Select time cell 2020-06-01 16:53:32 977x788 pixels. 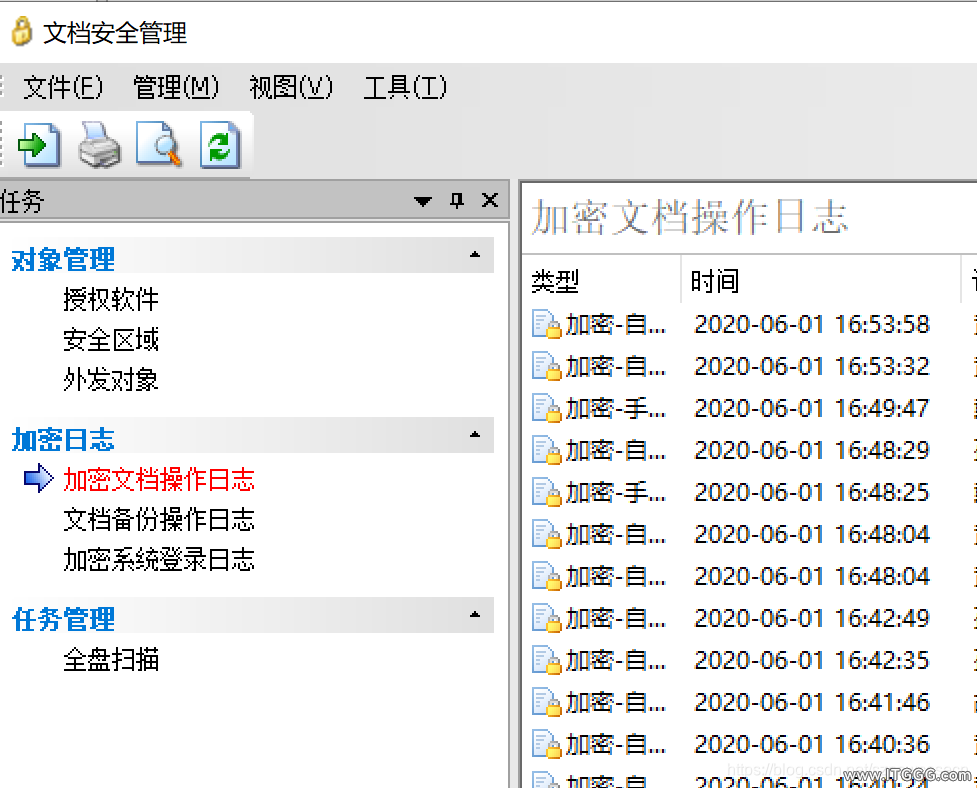click(x=812, y=366)
